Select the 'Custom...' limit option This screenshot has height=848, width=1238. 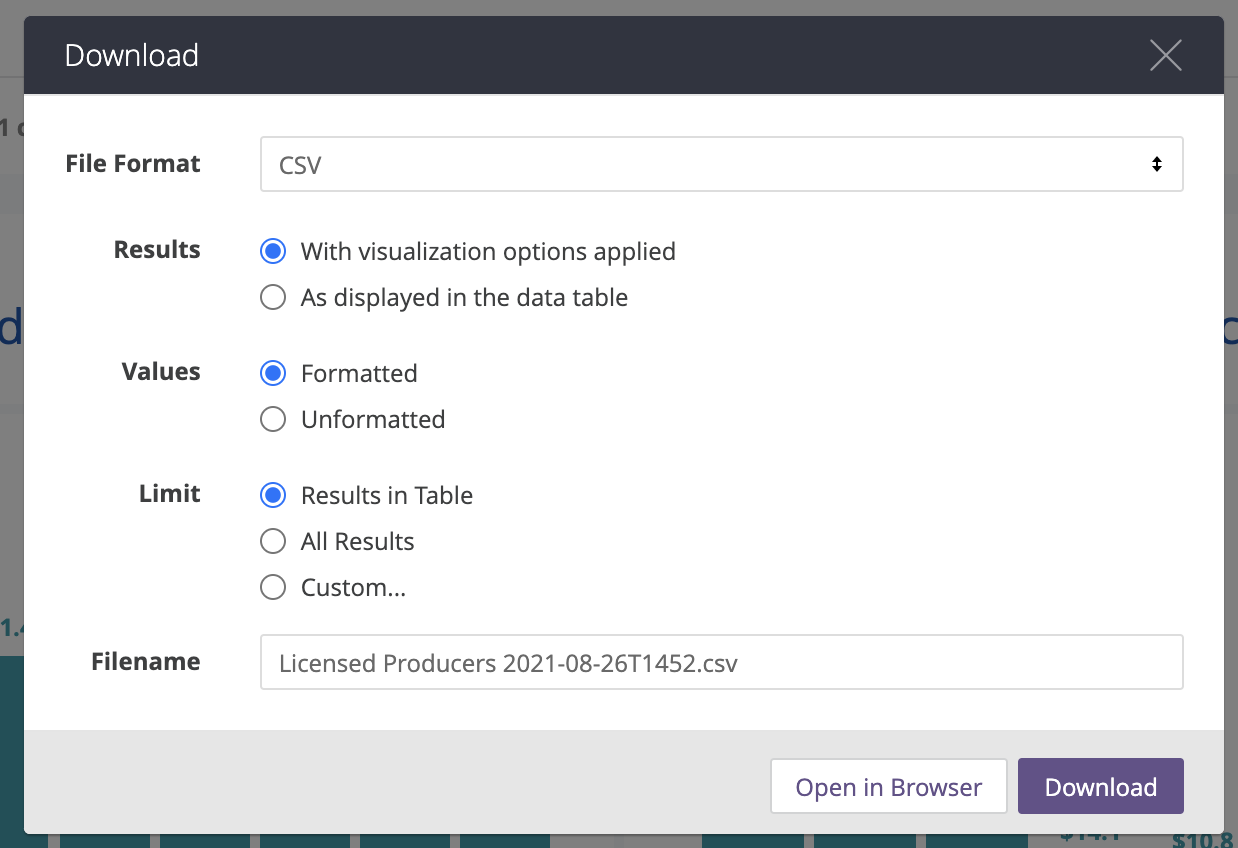click(273, 587)
